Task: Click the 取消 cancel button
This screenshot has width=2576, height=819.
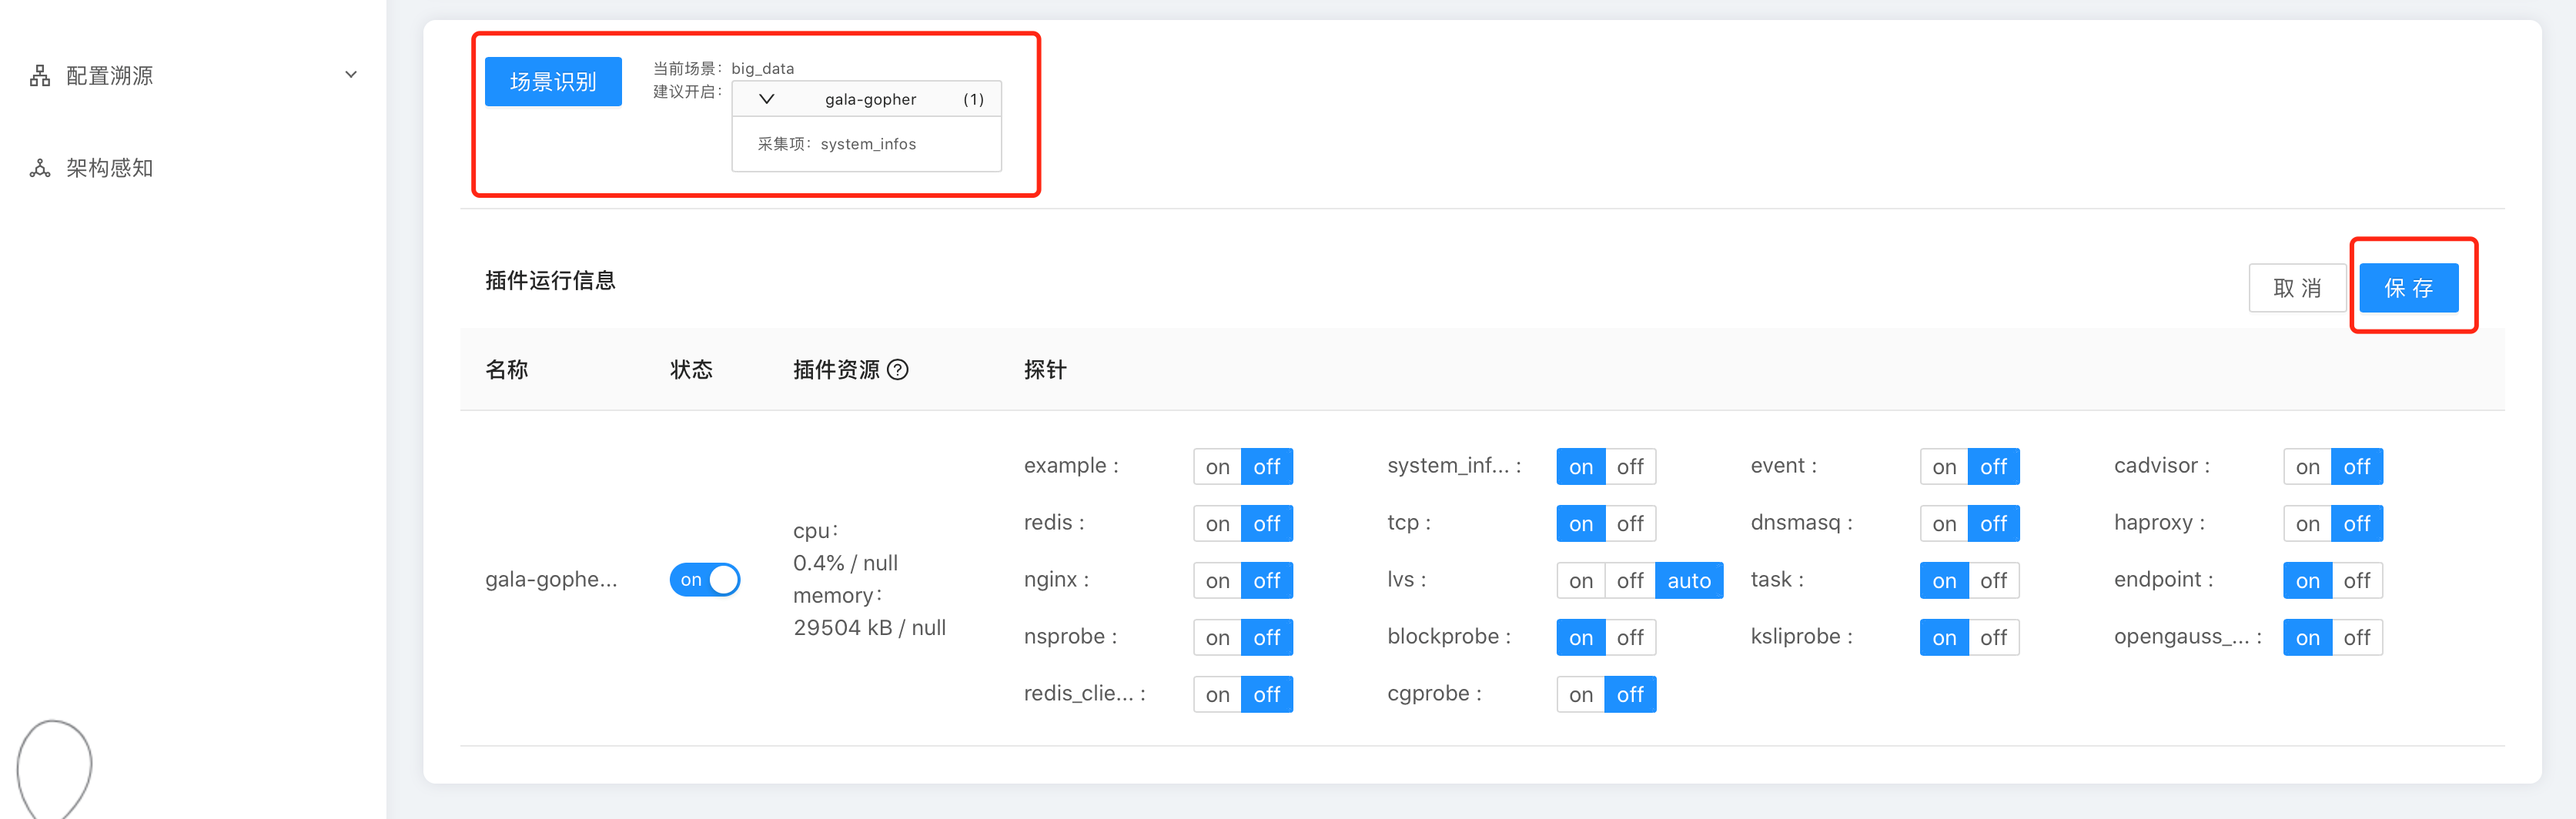Action: [x=2296, y=288]
